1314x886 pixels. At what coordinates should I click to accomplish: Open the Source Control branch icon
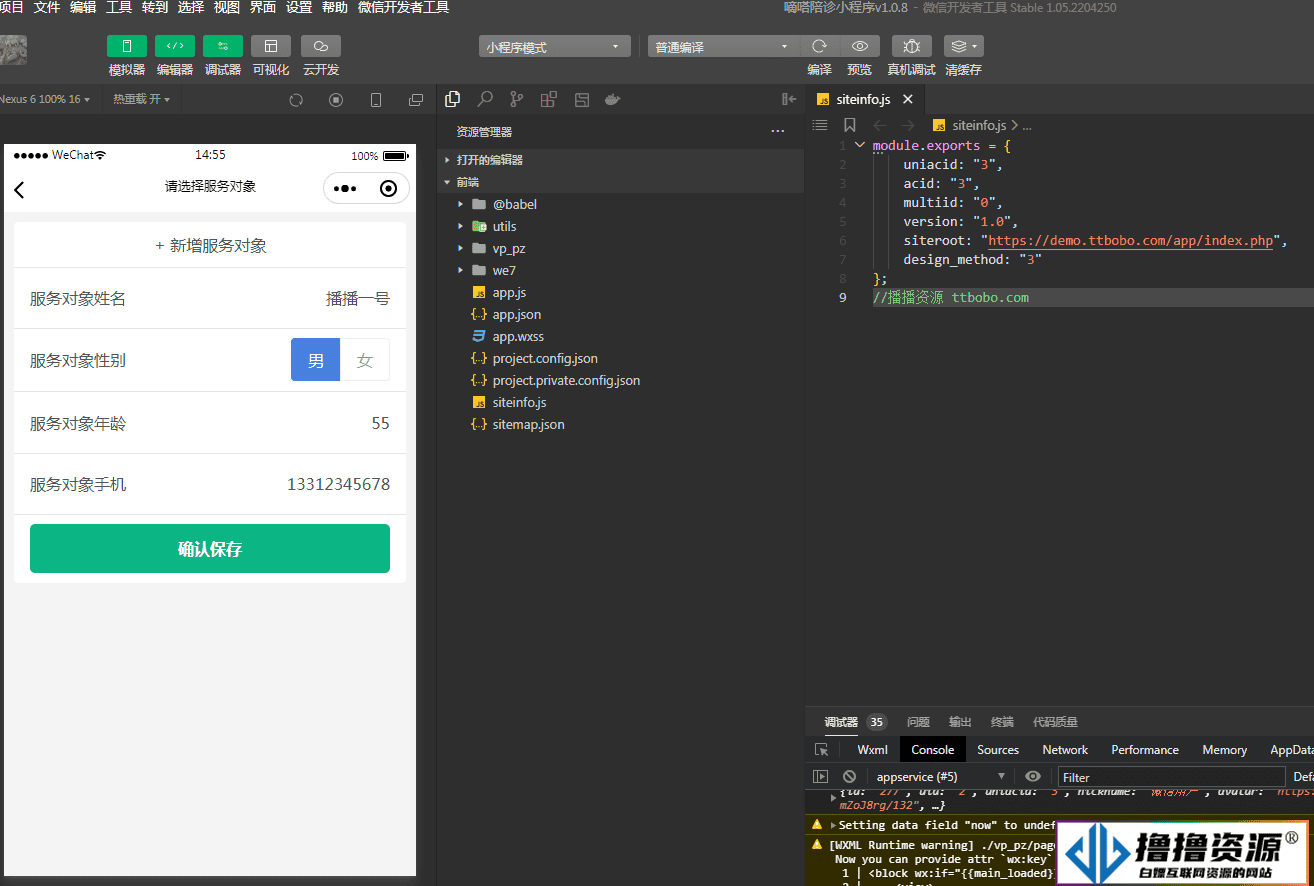[517, 99]
